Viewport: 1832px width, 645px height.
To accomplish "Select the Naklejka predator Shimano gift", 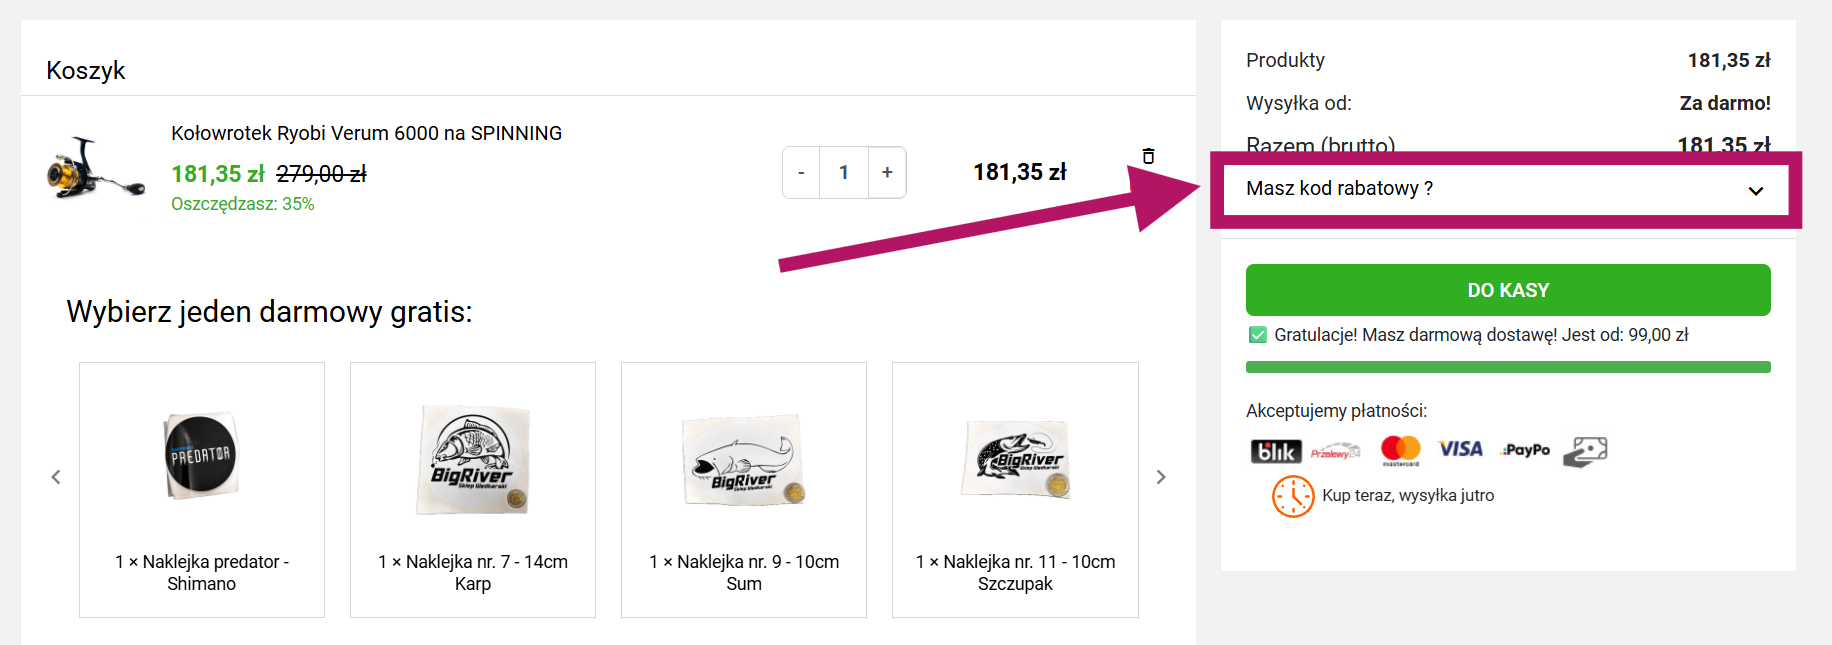I will point(202,490).
